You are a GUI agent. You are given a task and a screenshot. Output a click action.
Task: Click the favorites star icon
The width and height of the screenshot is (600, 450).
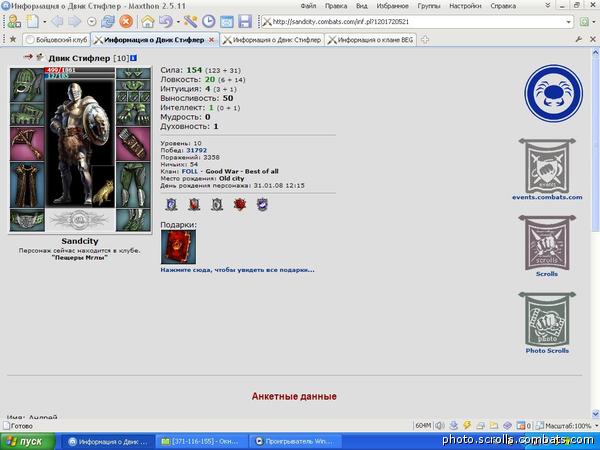pos(13,39)
